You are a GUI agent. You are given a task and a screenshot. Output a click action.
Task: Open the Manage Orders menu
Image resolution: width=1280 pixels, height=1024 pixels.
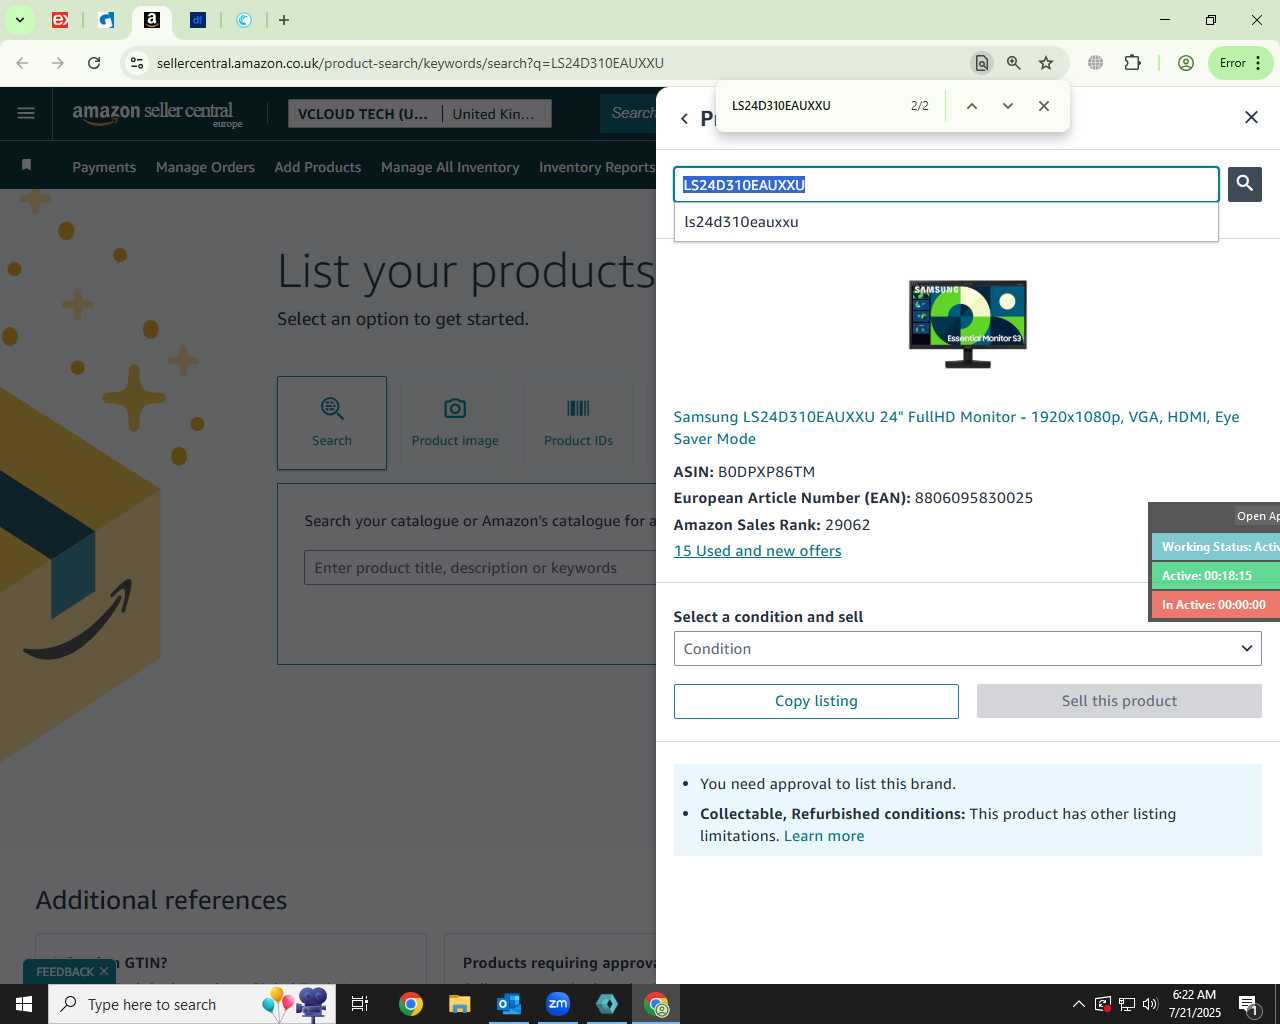coord(205,167)
